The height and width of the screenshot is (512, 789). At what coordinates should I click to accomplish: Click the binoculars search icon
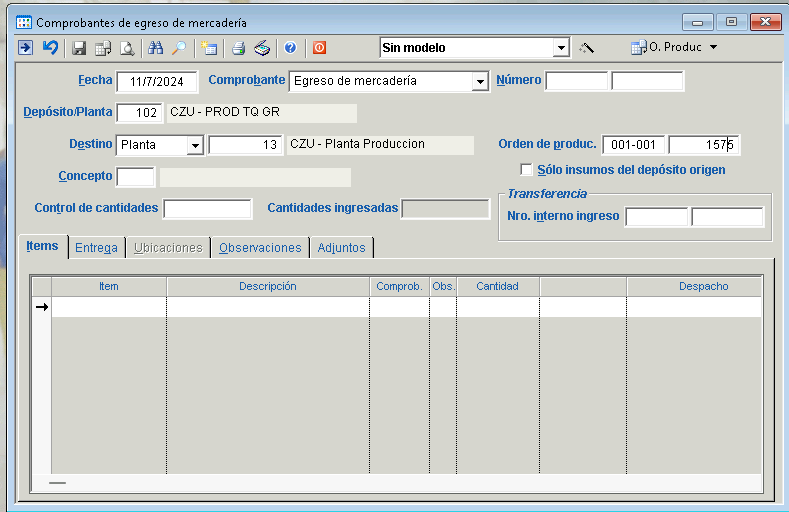(155, 47)
